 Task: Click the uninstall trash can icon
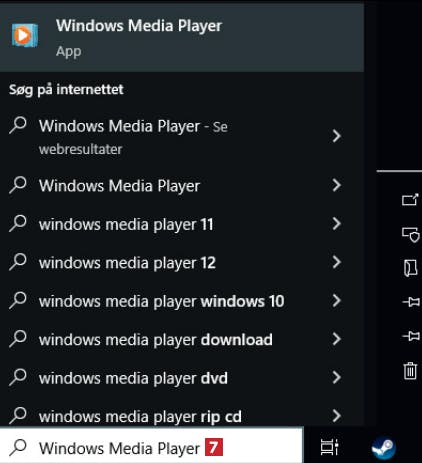[x=410, y=371]
